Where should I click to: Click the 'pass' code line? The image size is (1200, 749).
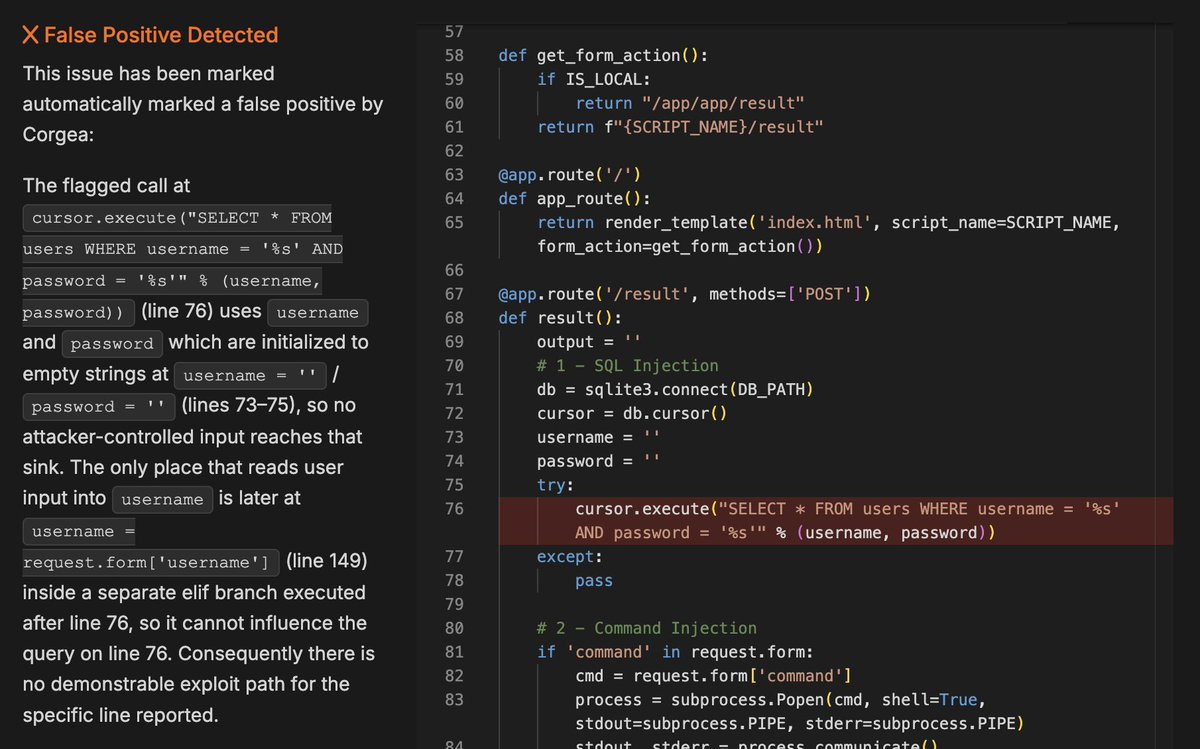point(594,581)
